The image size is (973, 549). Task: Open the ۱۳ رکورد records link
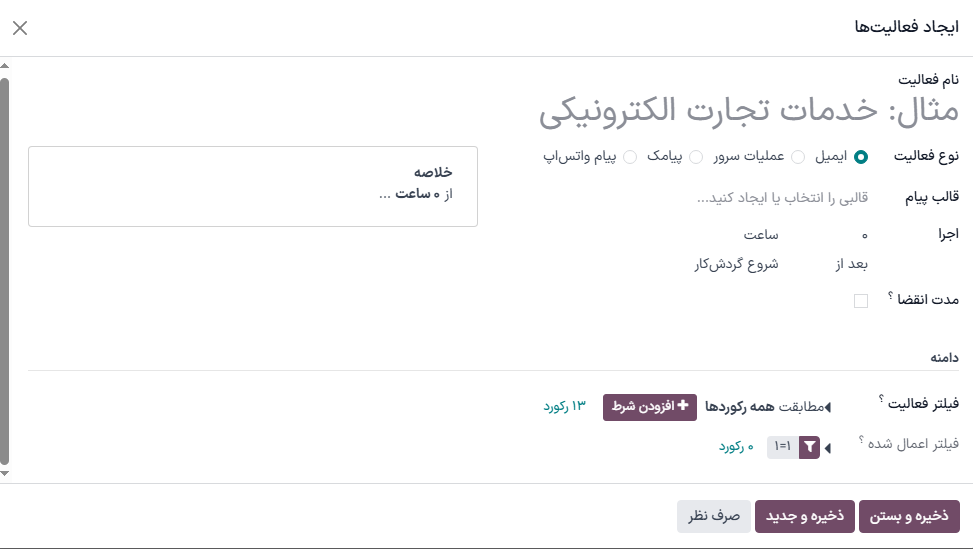565,407
